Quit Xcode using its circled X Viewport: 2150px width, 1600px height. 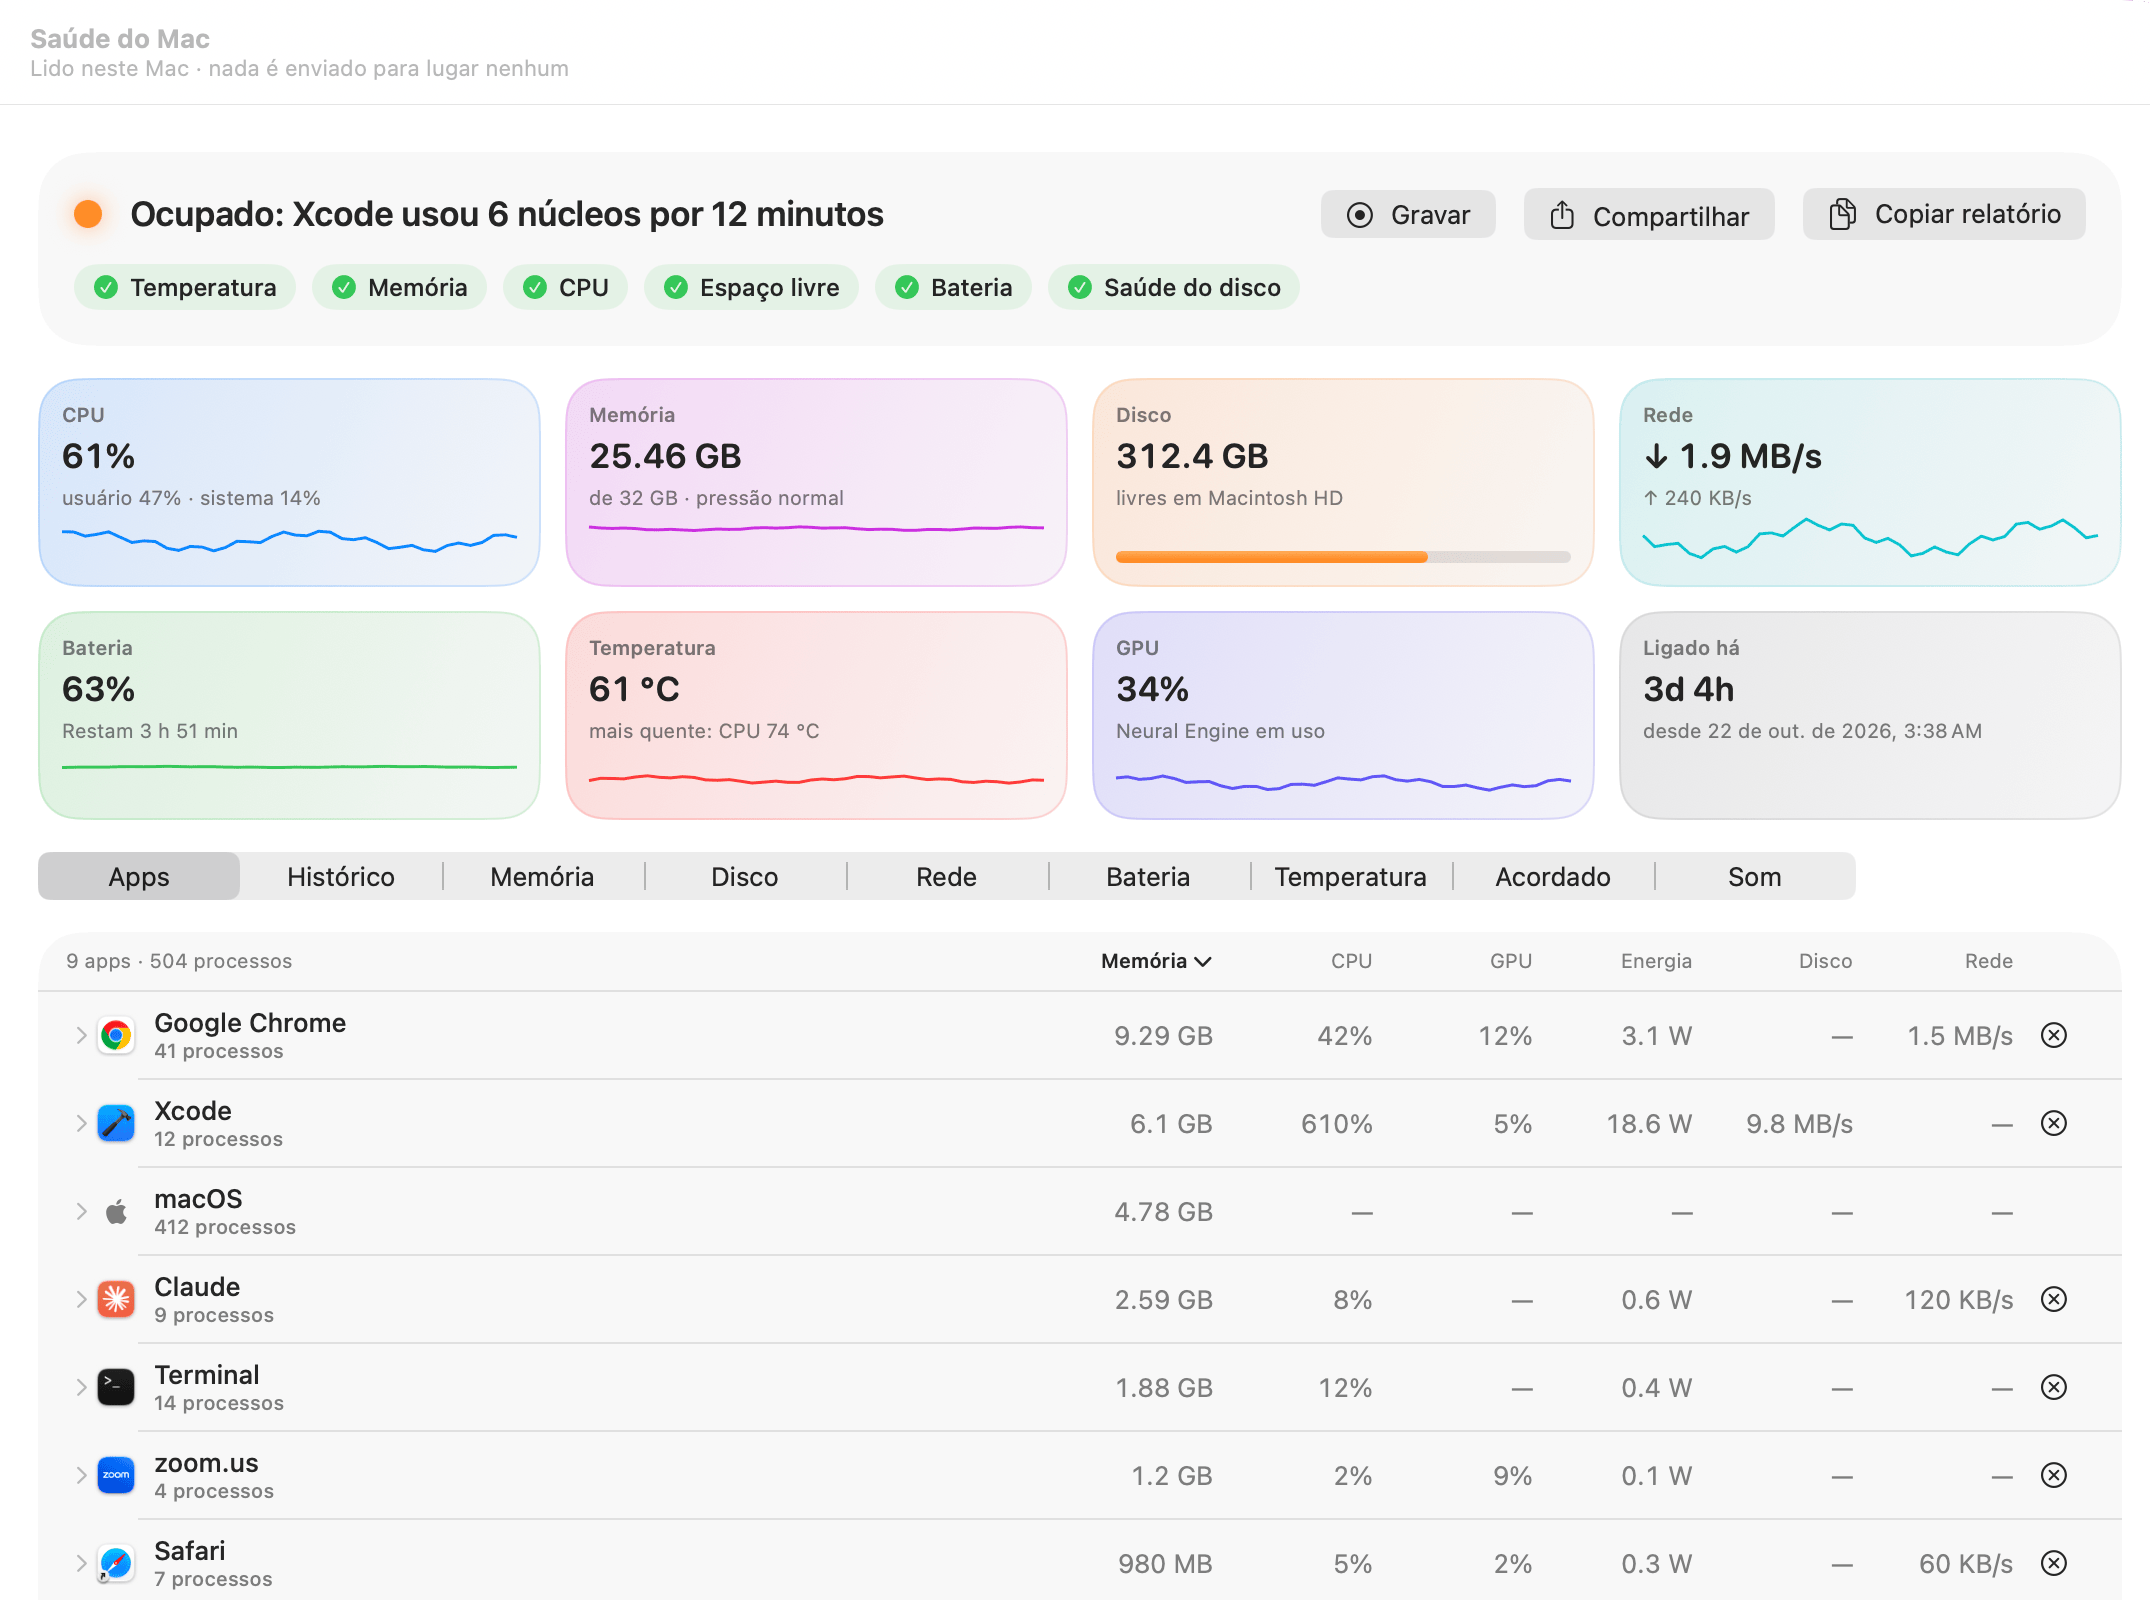2054,1123
